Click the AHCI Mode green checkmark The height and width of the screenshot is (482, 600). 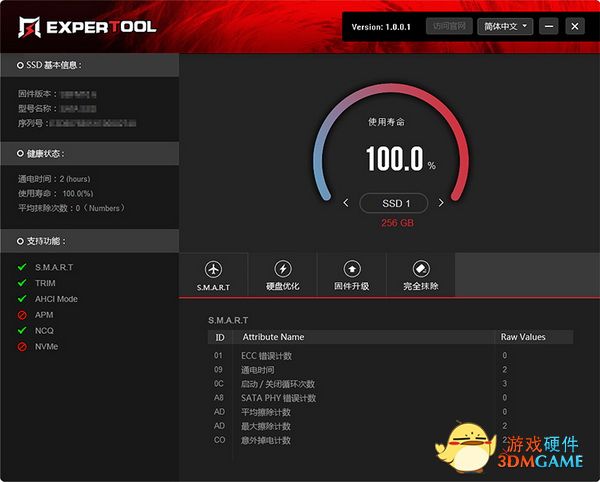[x=22, y=298]
